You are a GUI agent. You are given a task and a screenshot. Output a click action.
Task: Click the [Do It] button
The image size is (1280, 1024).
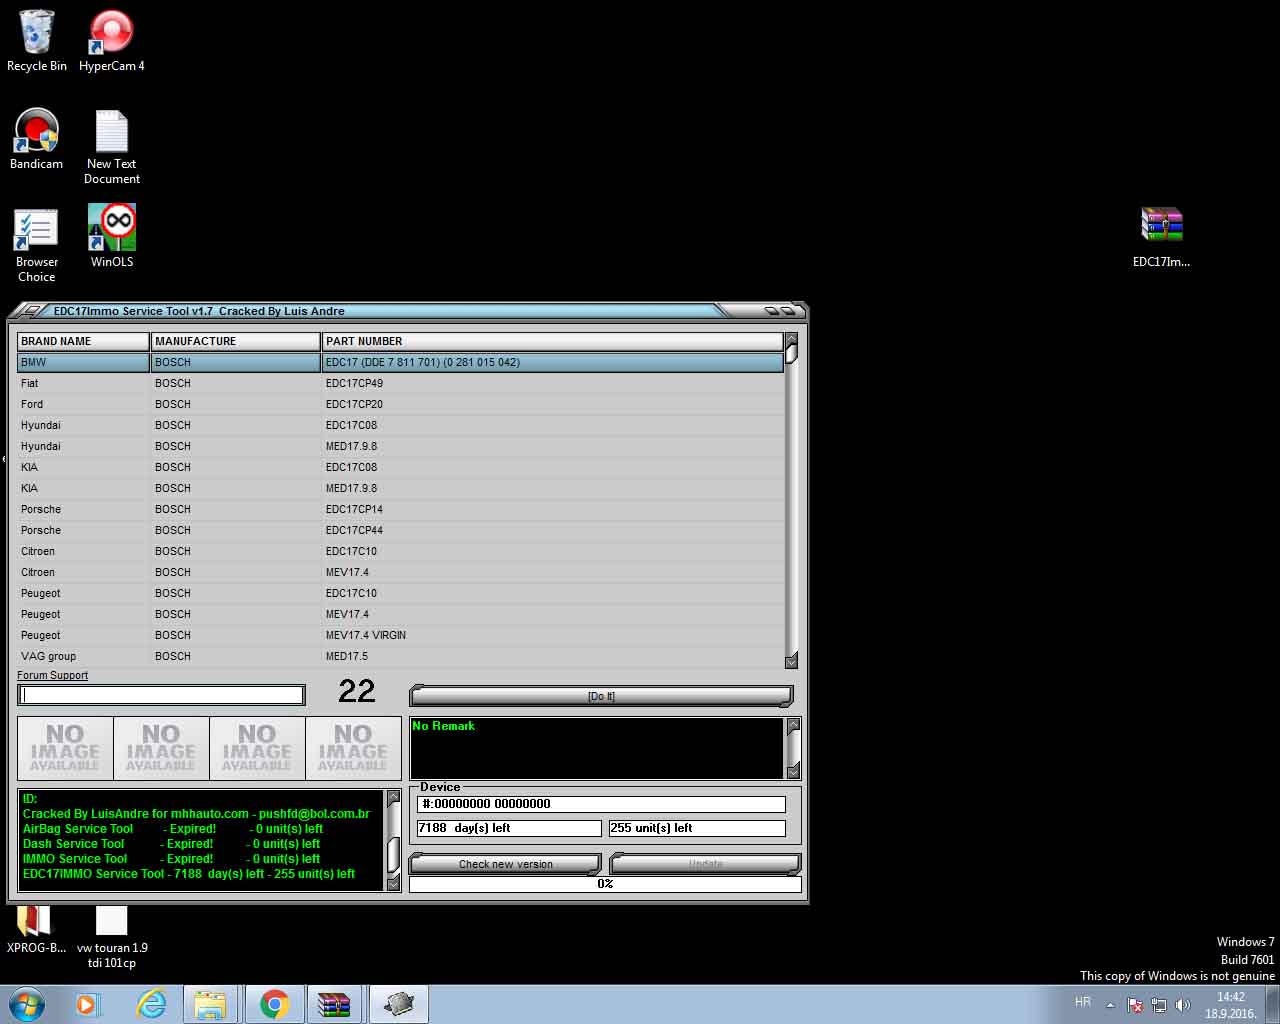(x=601, y=696)
